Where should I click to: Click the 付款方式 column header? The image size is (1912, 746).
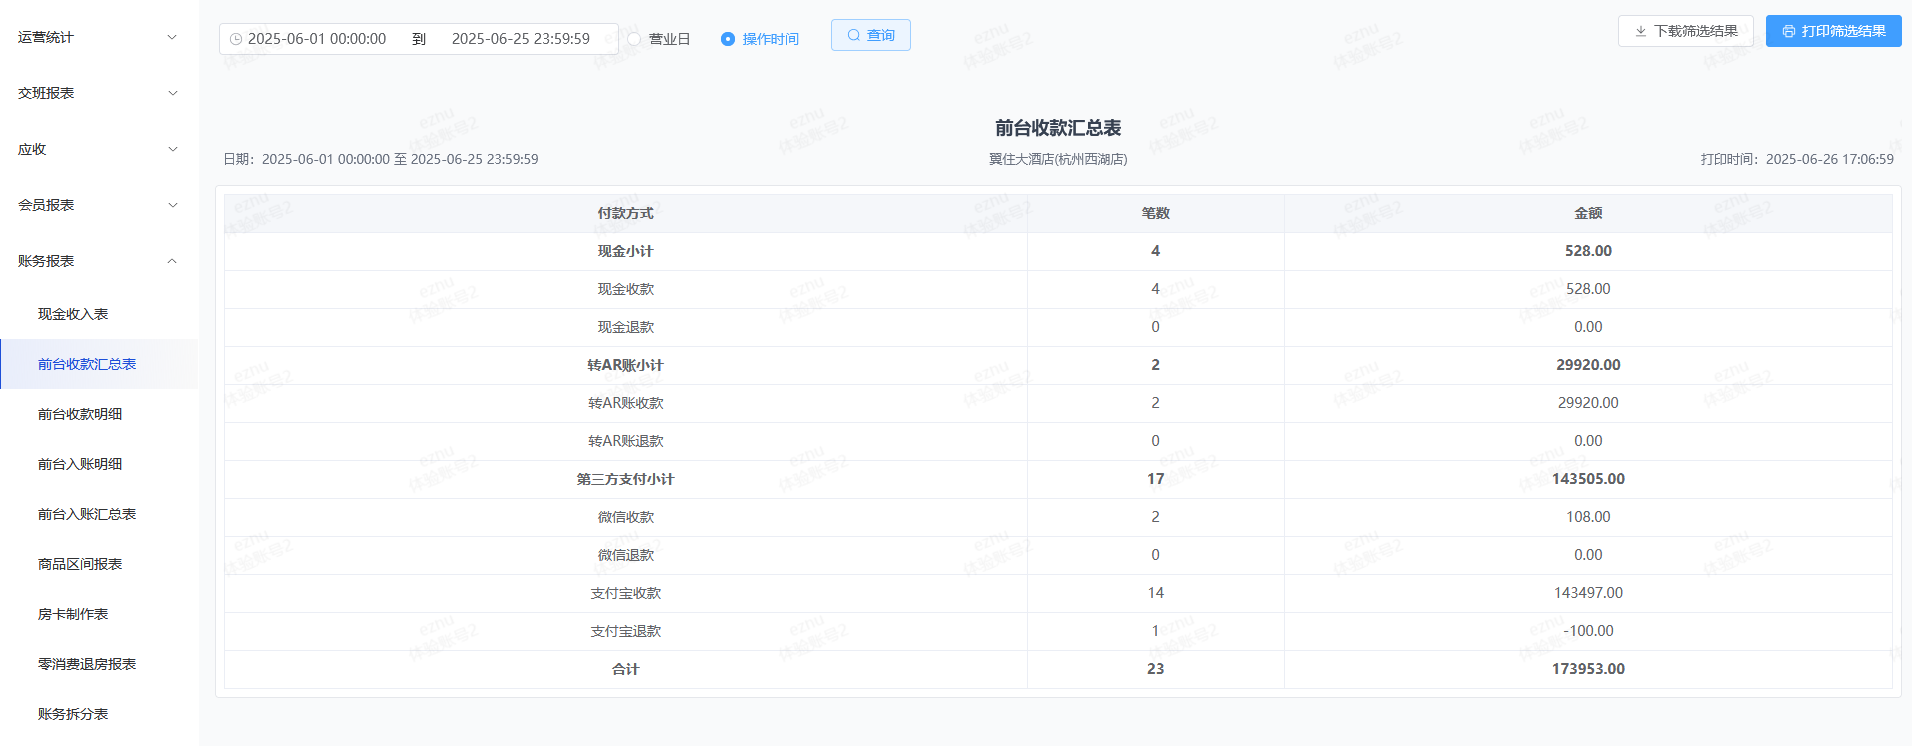[x=625, y=213]
